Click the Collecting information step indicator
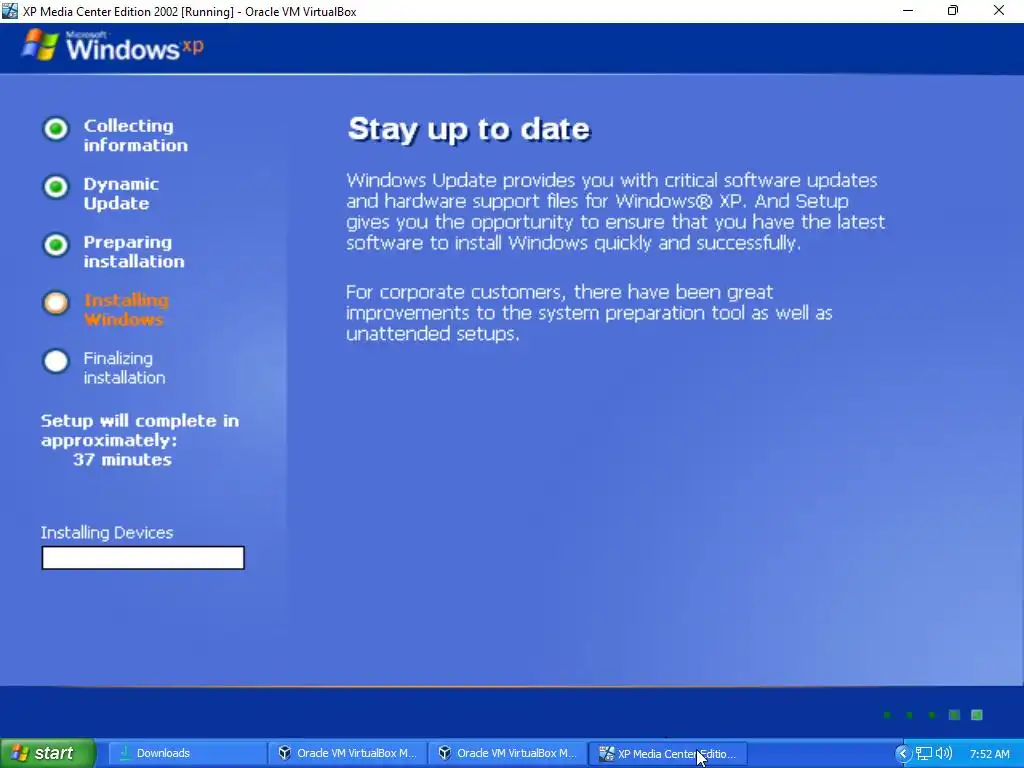 click(x=56, y=129)
